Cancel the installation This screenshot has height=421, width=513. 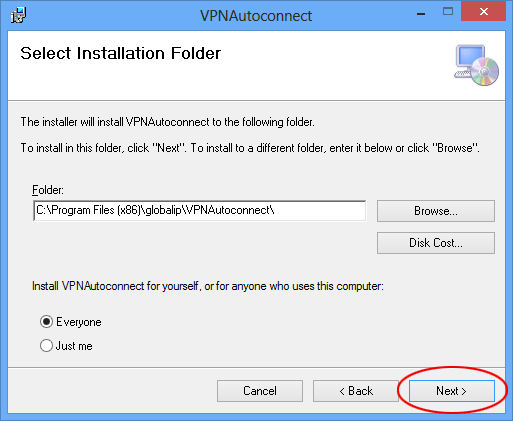[260, 391]
